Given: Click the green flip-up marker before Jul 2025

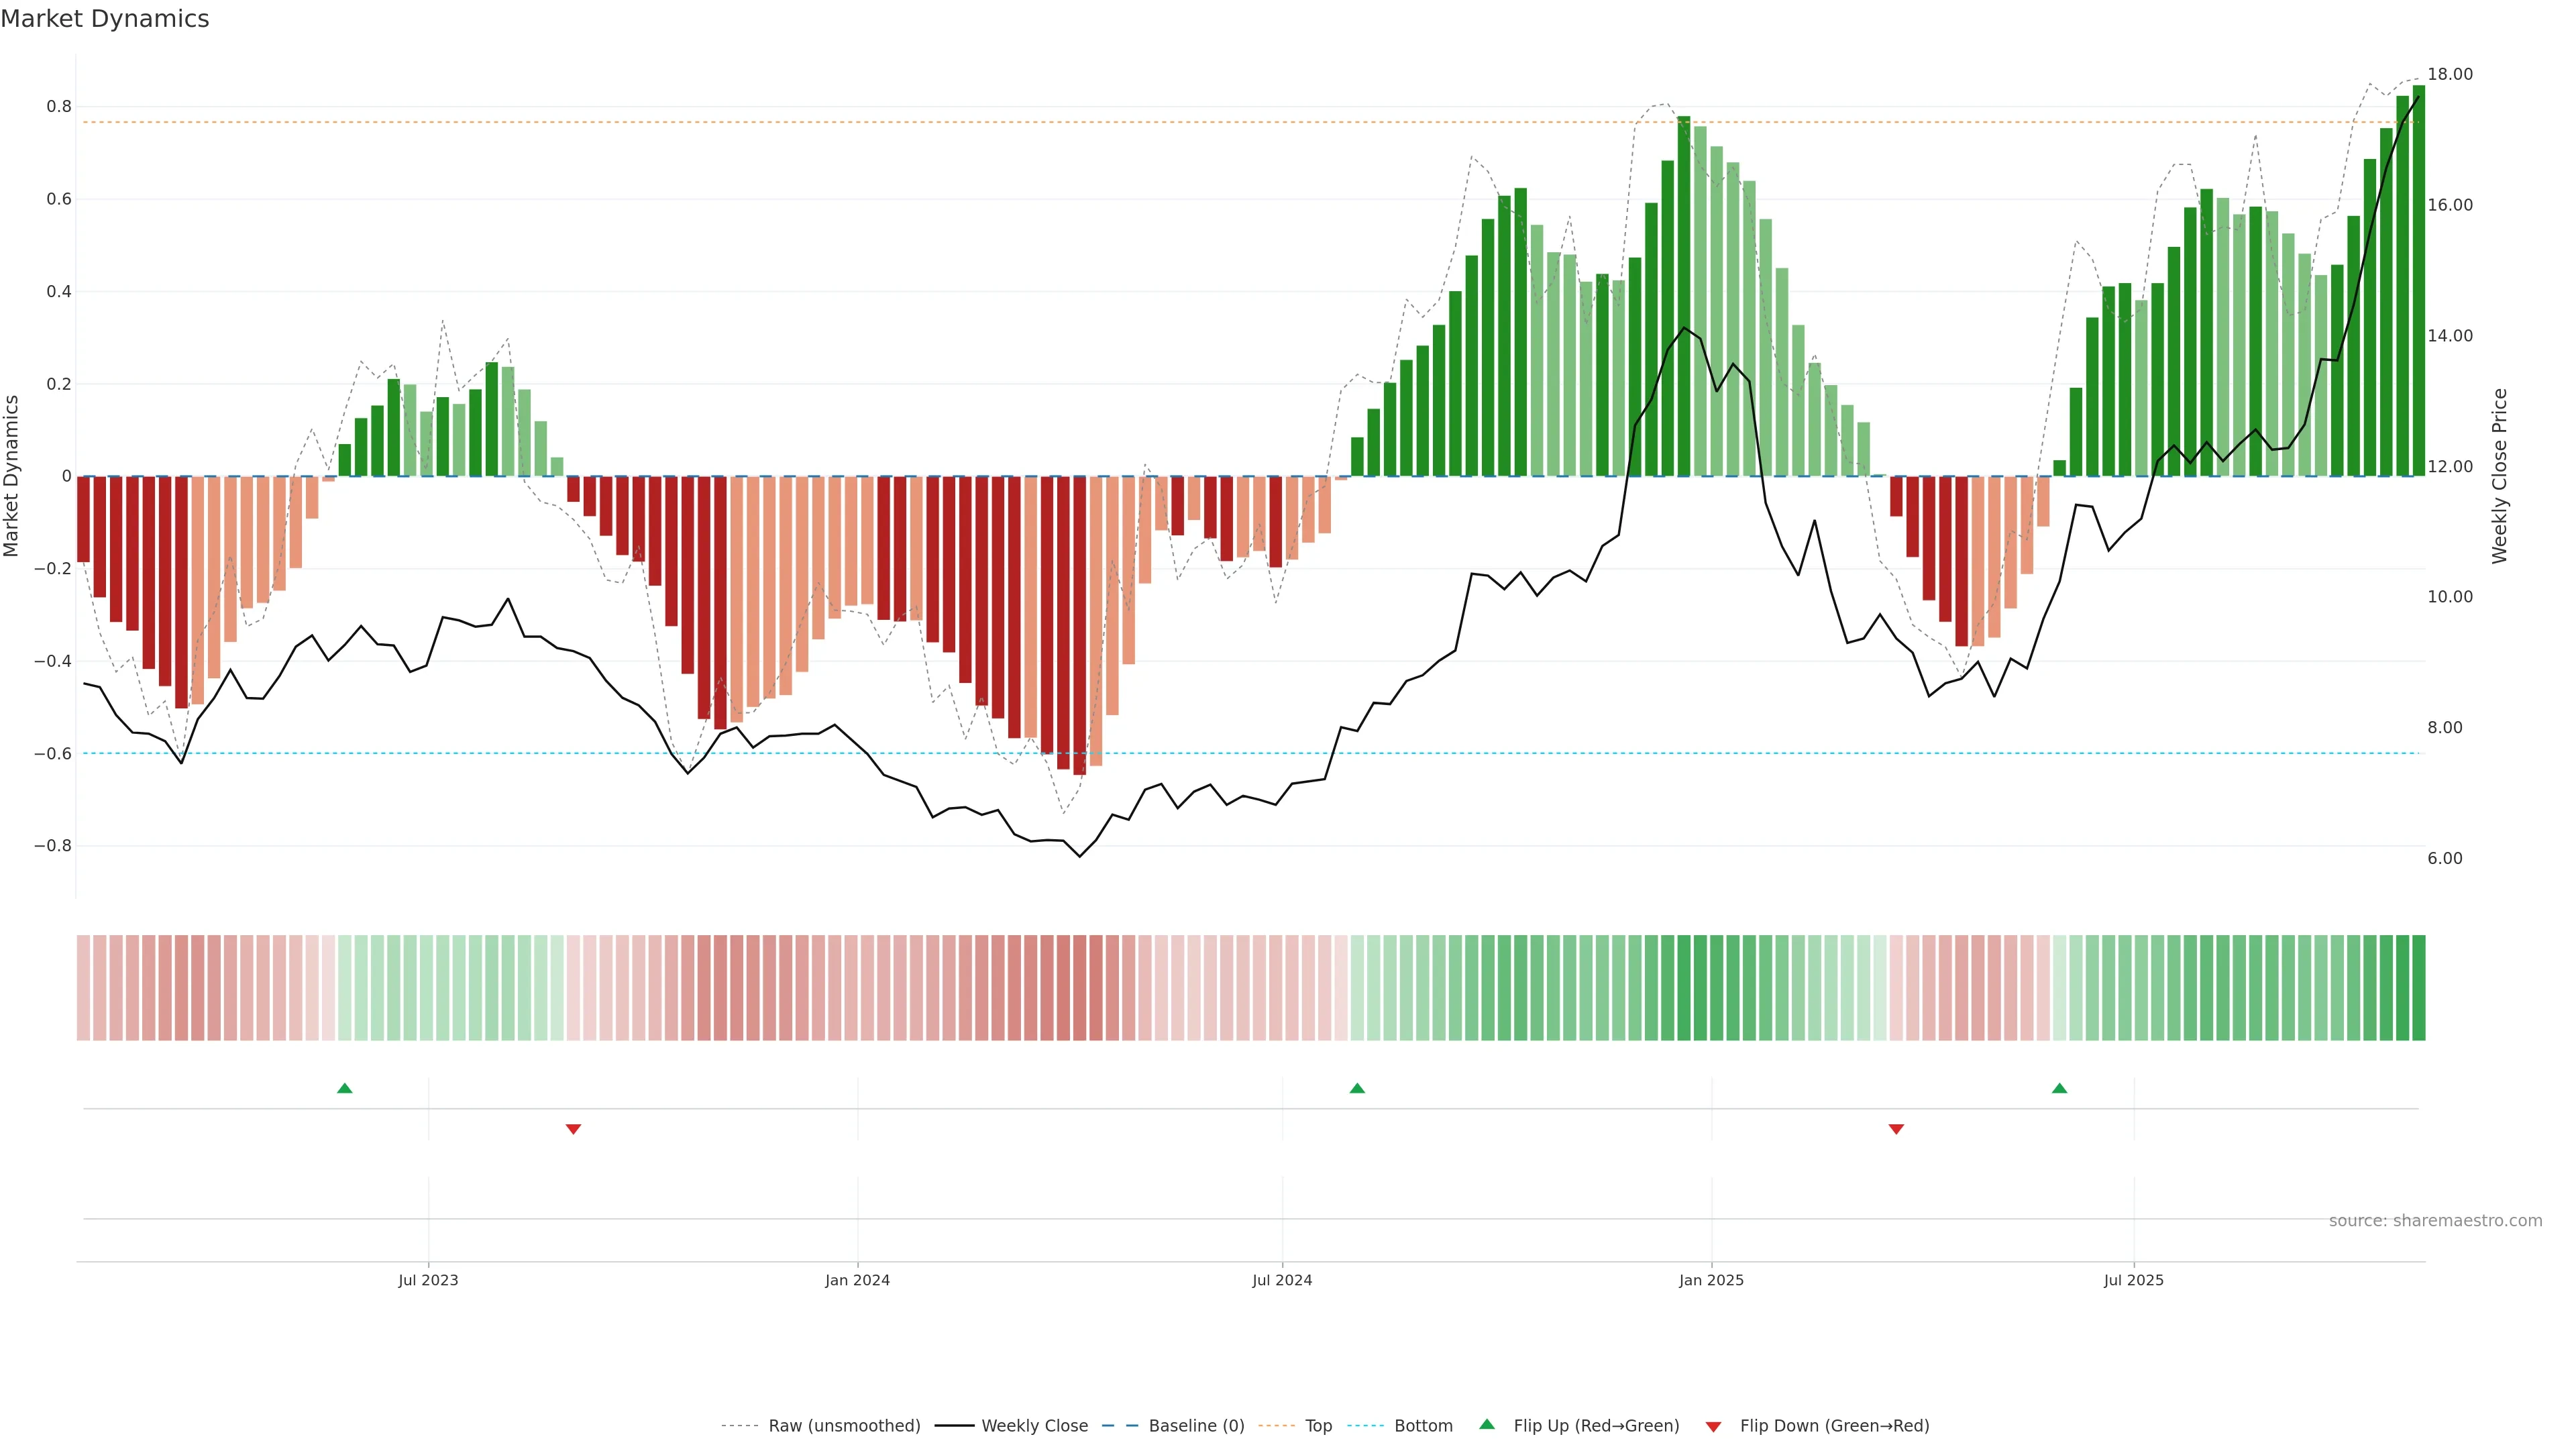Looking at the screenshot, I should point(2059,1088).
